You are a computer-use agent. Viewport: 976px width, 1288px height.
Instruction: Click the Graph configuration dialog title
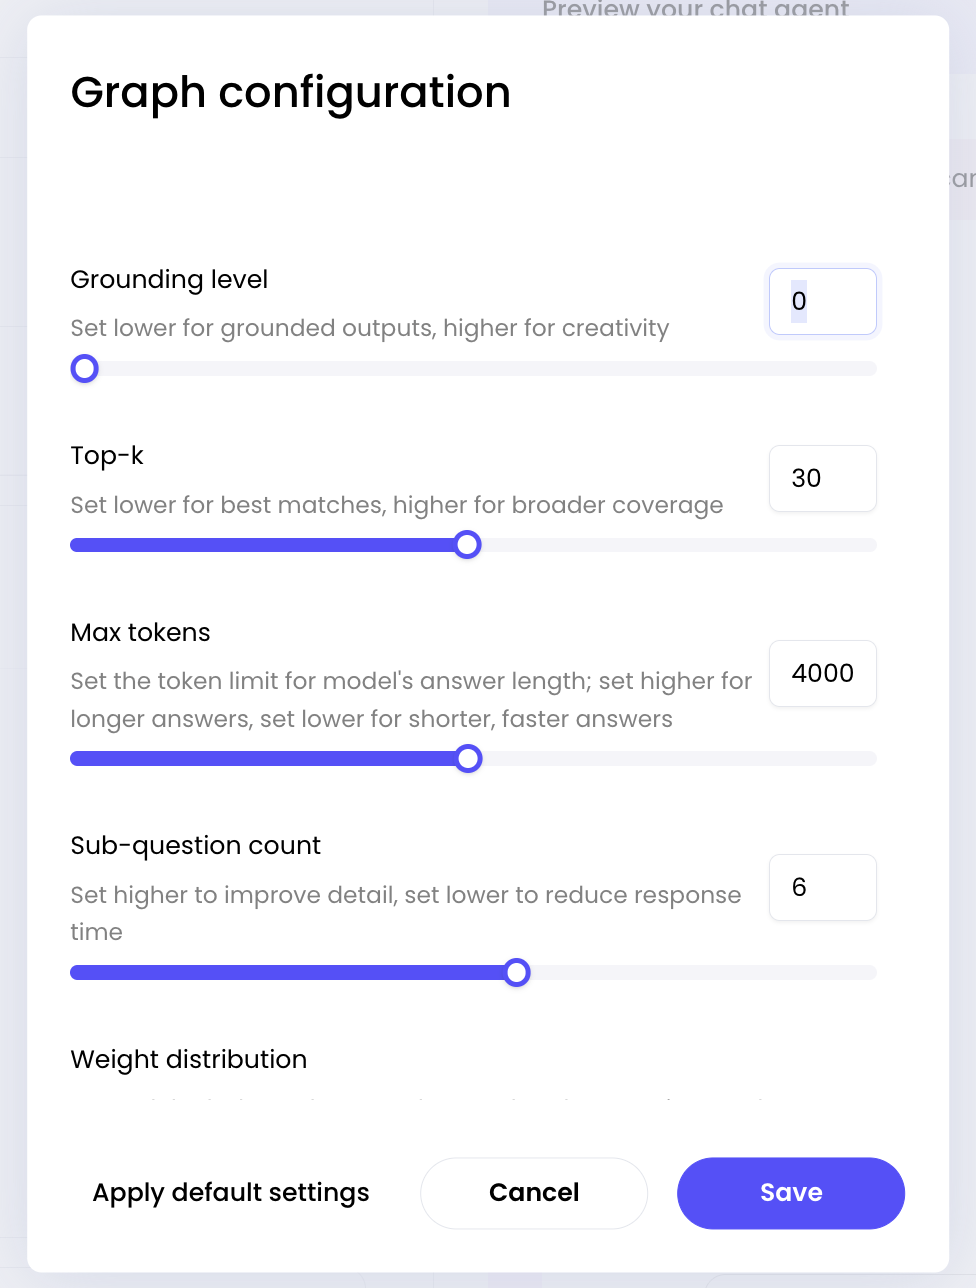pyautogui.click(x=290, y=93)
